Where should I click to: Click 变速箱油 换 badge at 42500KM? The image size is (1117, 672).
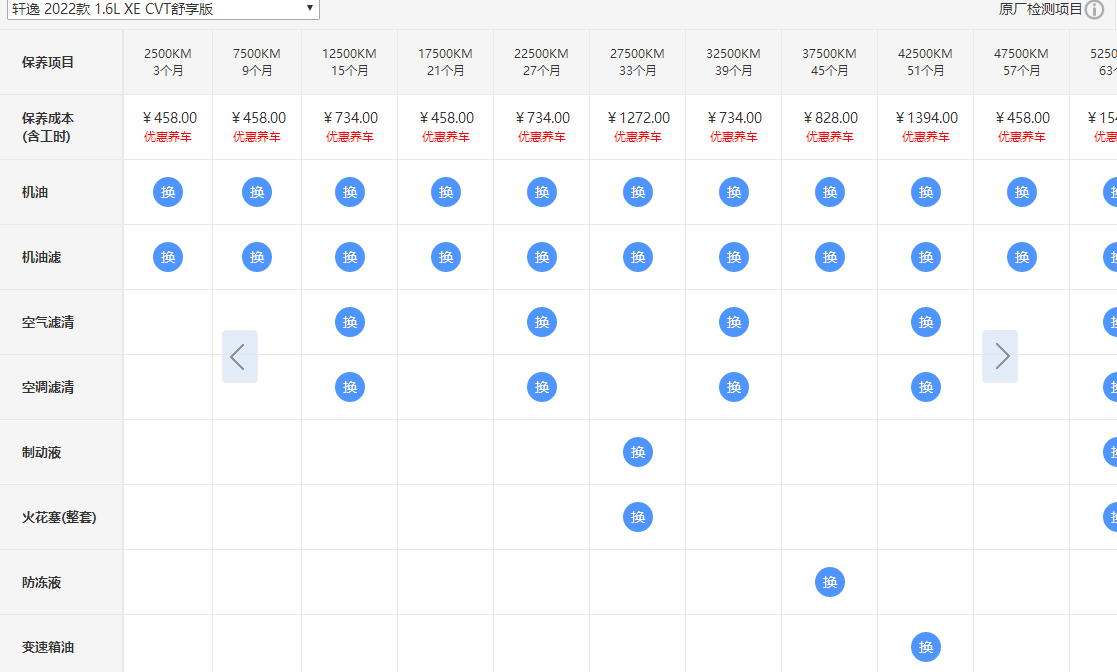pyautogui.click(x=926, y=647)
